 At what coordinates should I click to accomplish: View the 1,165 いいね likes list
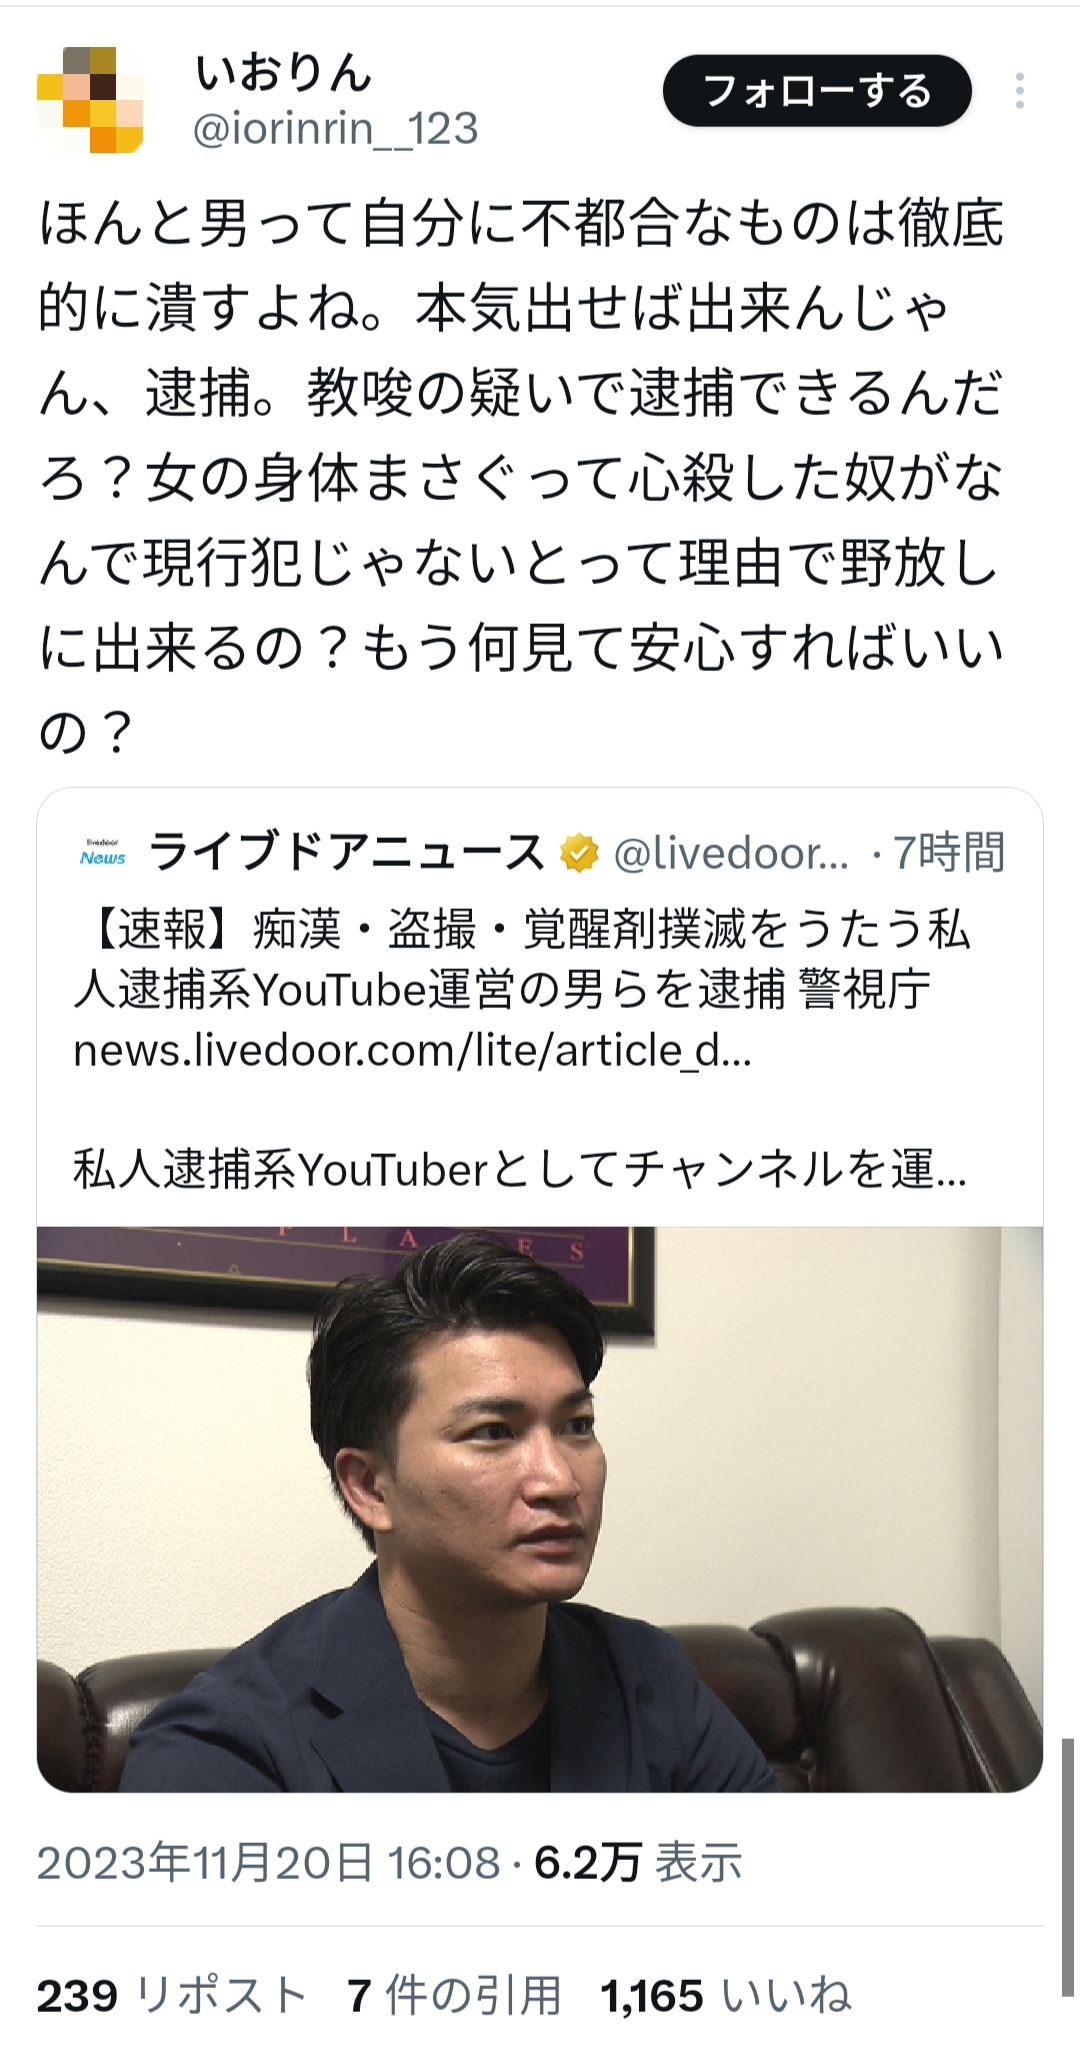click(726, 1995)
